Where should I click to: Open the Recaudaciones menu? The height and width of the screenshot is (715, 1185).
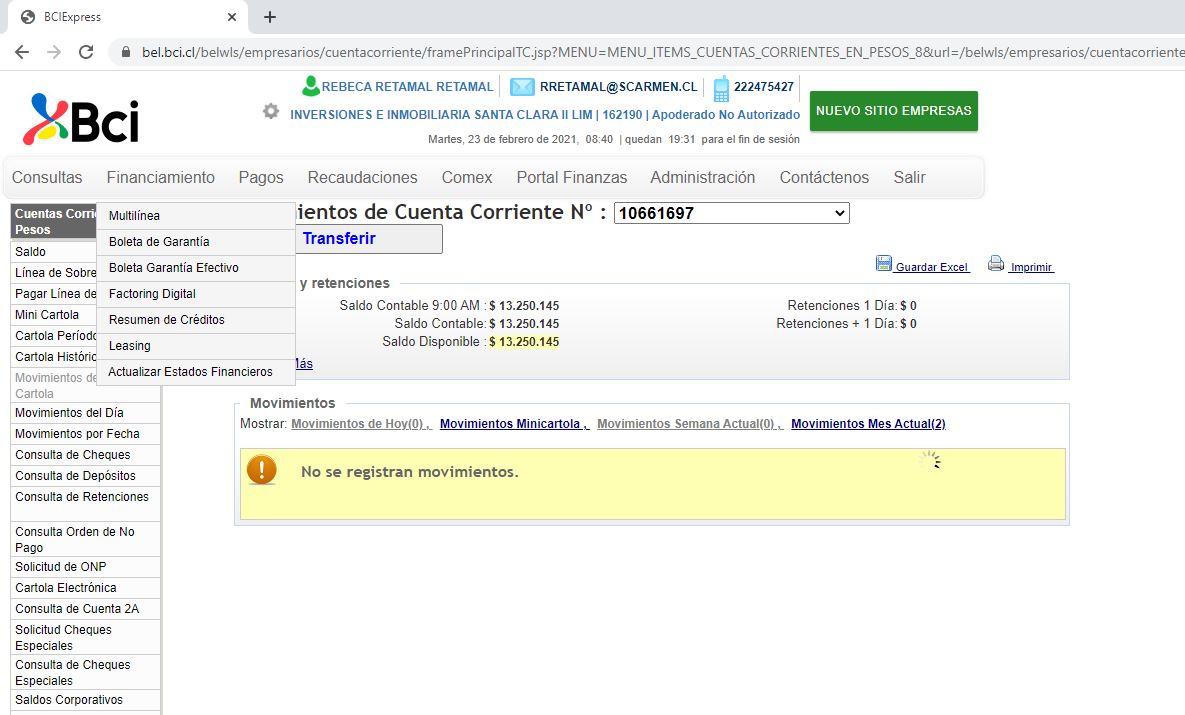tap(362, 177)
